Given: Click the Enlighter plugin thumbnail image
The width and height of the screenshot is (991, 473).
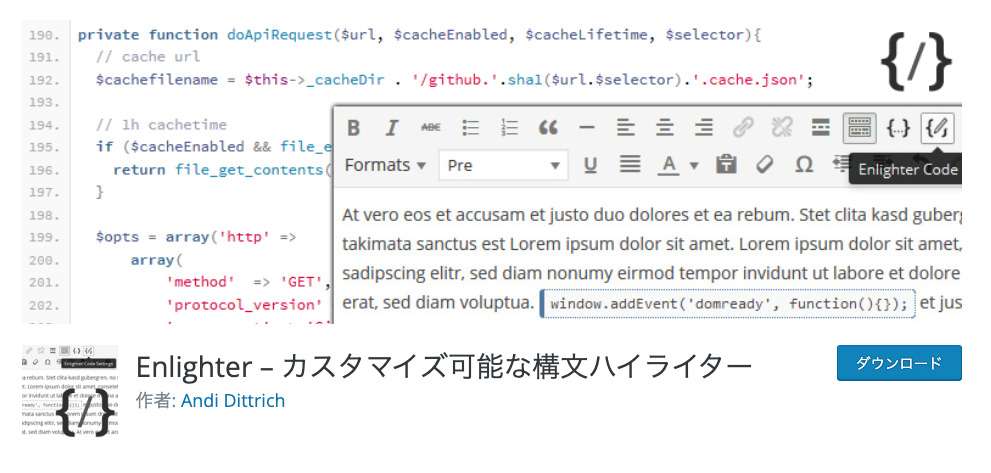Looking at the screenshot, I should point(70,391).
